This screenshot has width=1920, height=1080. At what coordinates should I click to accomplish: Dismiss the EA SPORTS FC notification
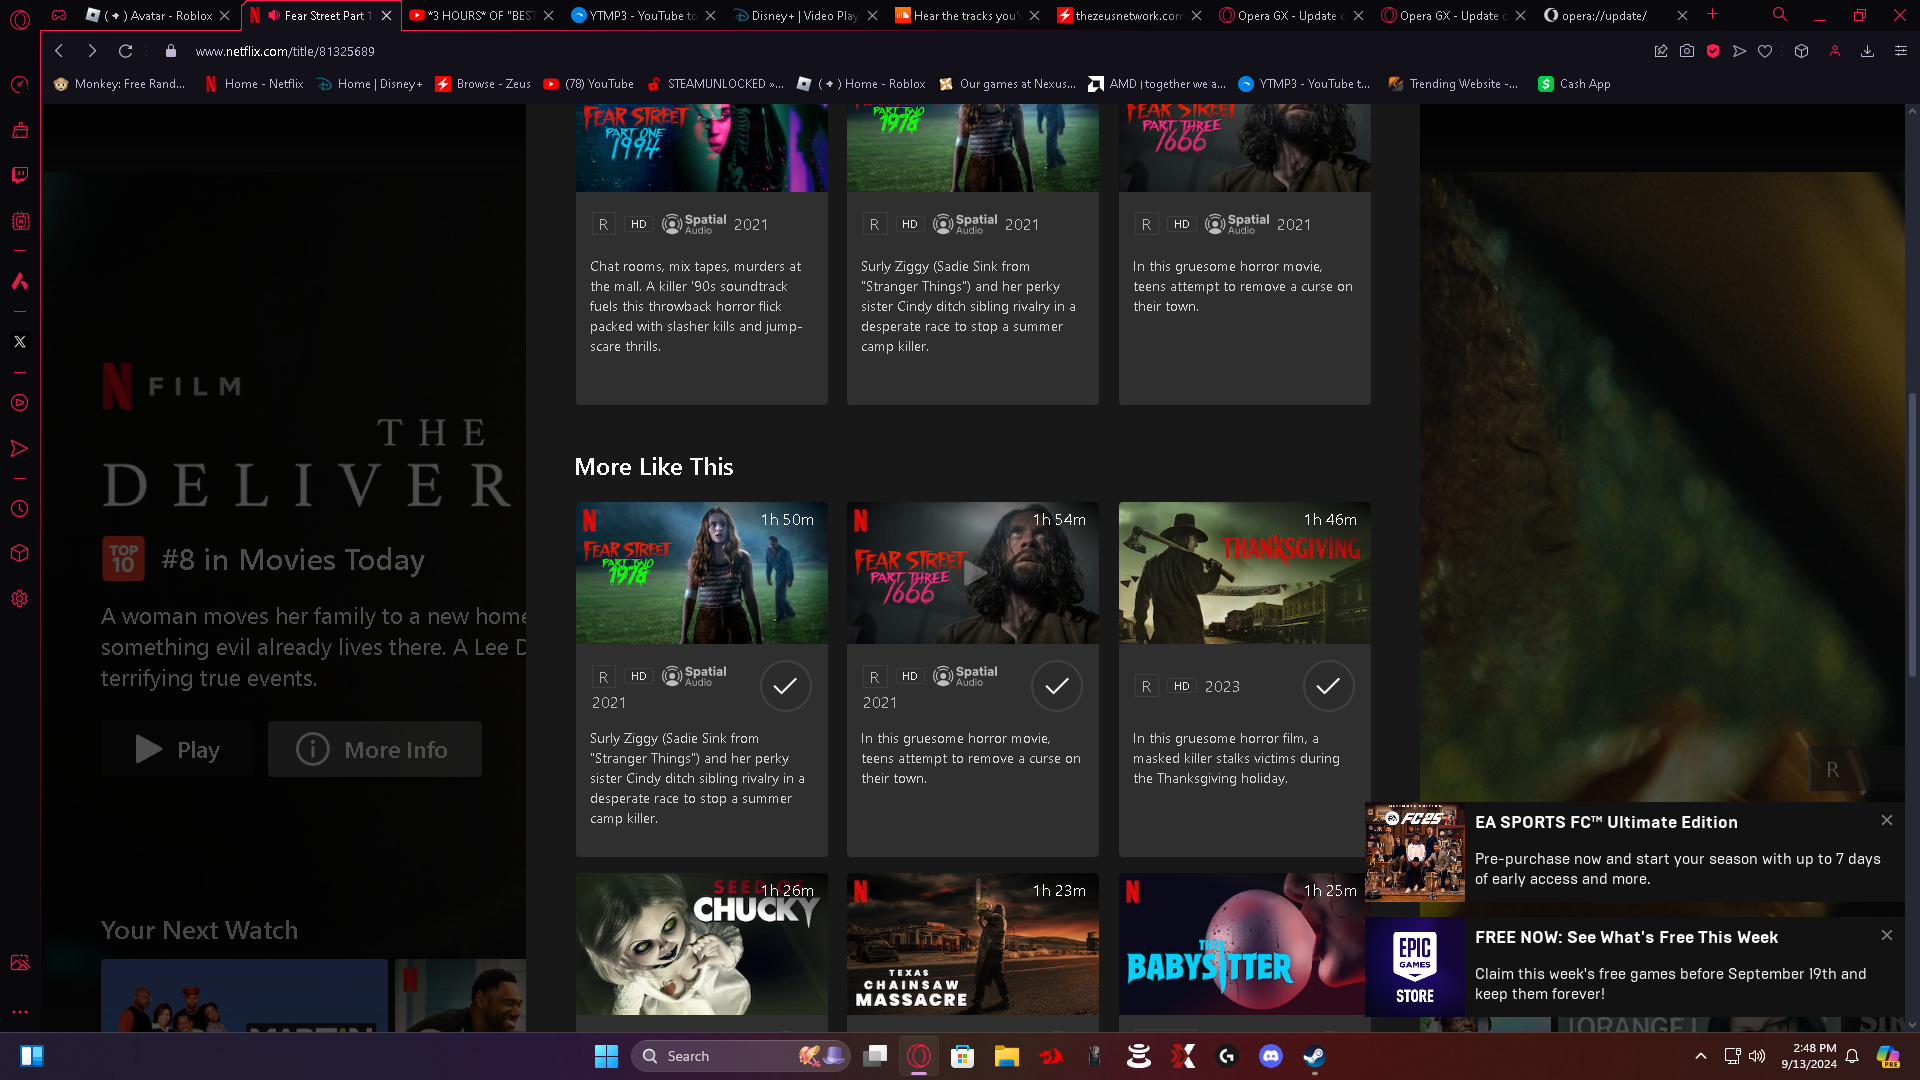pyautogui.click(x=1886, y=820)
